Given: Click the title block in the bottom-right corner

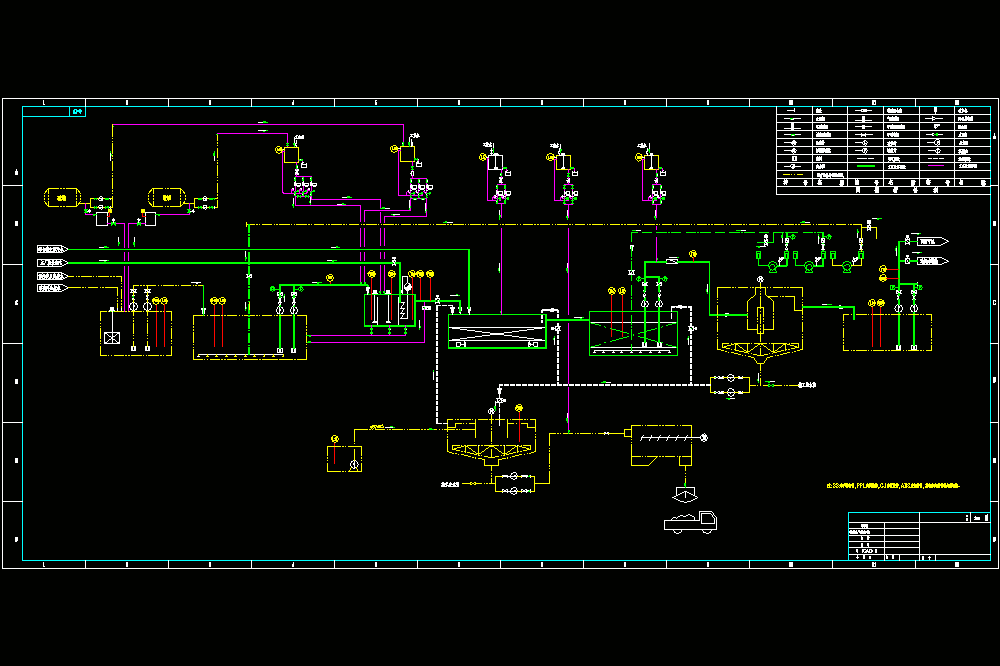Looking at the screenshot, I should tap(920, 536).
